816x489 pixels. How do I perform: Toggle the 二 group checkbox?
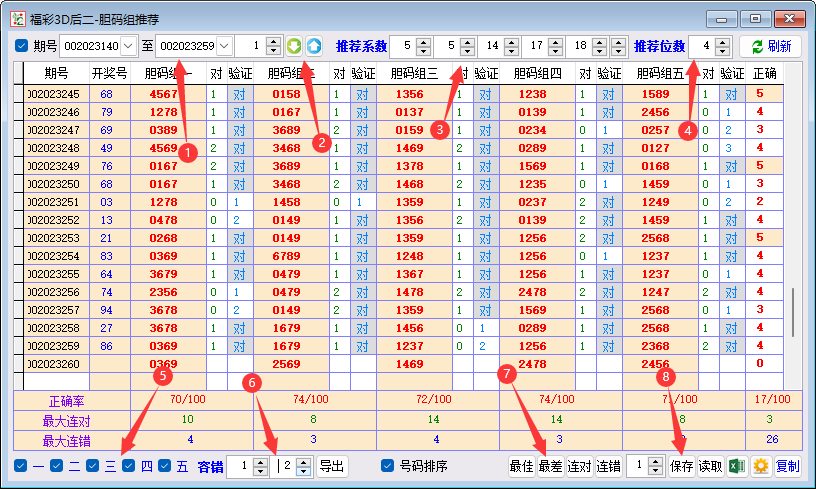pos(57,466)
